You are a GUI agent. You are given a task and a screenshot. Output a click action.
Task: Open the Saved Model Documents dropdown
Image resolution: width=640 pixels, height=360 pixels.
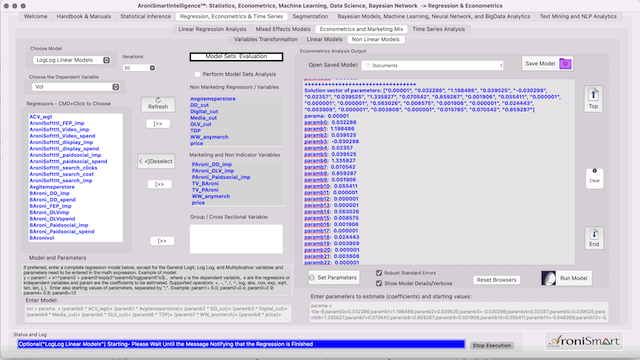click(433, 65)
